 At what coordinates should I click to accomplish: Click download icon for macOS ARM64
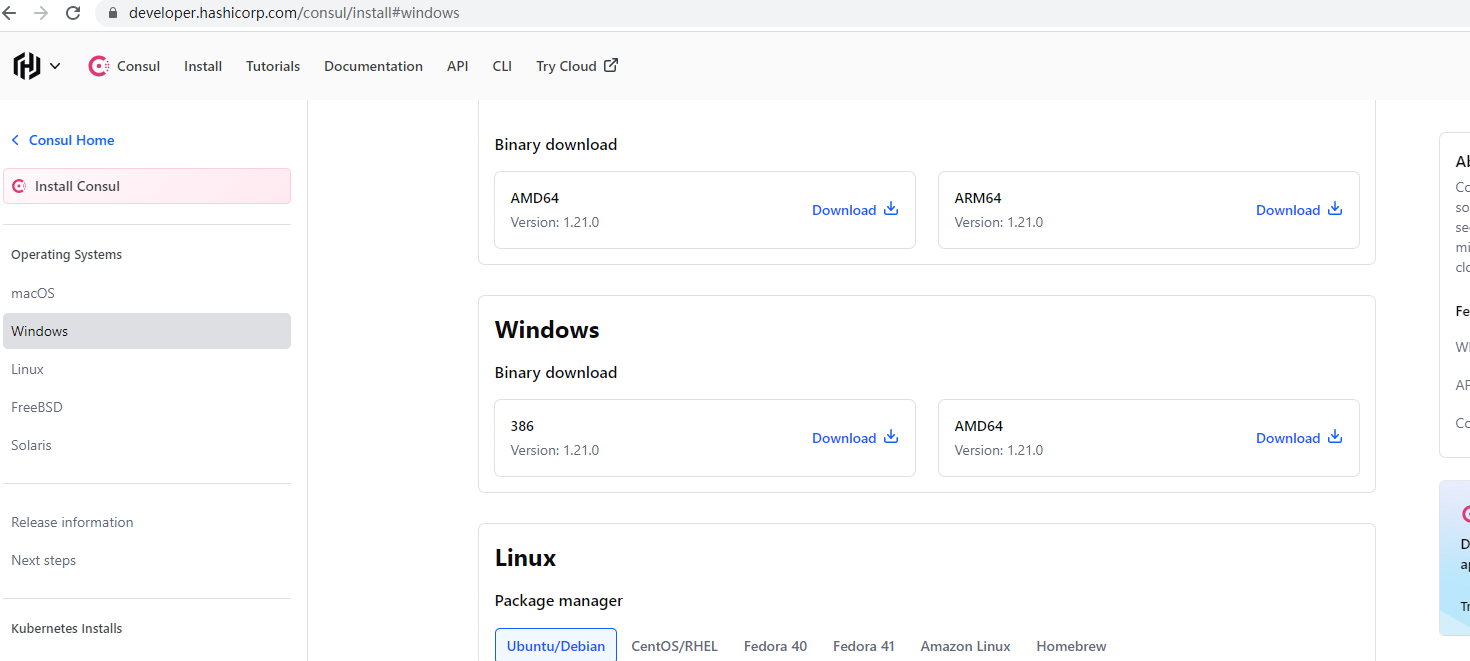(x=1335, y=209)
